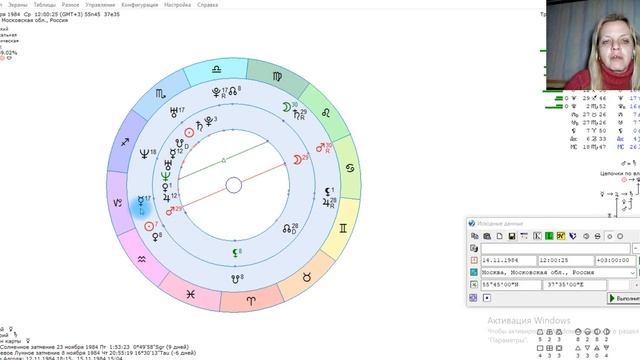
Task: Click the new blank chart page icon
Action: [x=500, y=236]
